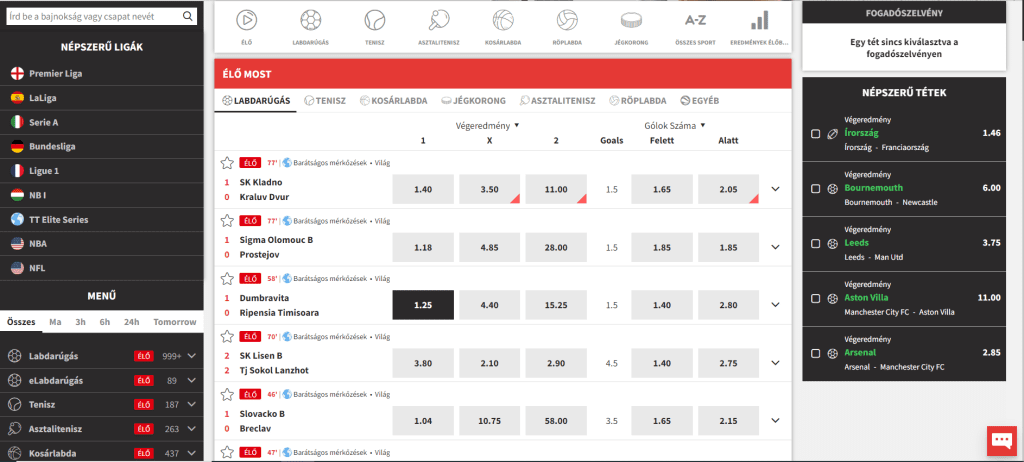The height and width of the screenshot is (462, 1024).
Task: Click the live chat icon
Action: (x=1002, y=440)
